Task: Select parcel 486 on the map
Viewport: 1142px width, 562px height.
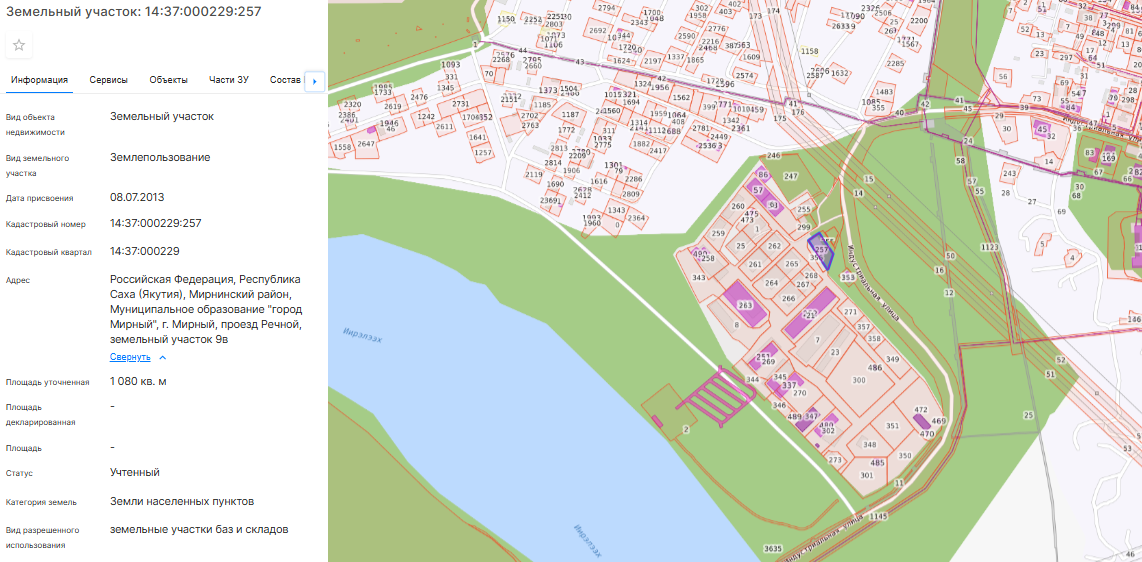Action: (x=875, y=368)
